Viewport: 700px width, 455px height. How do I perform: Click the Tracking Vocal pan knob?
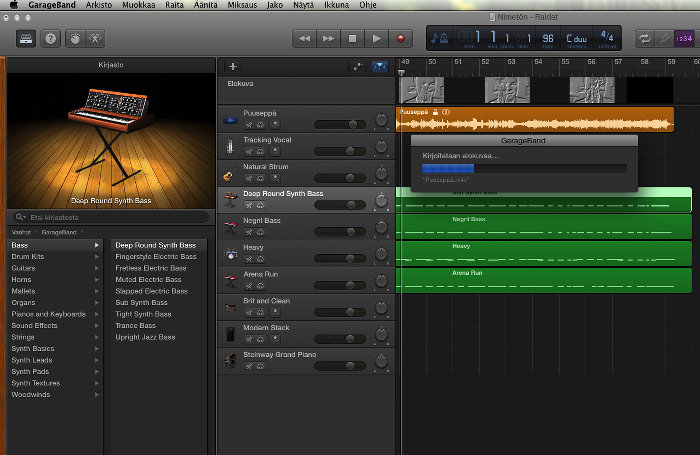381,146
